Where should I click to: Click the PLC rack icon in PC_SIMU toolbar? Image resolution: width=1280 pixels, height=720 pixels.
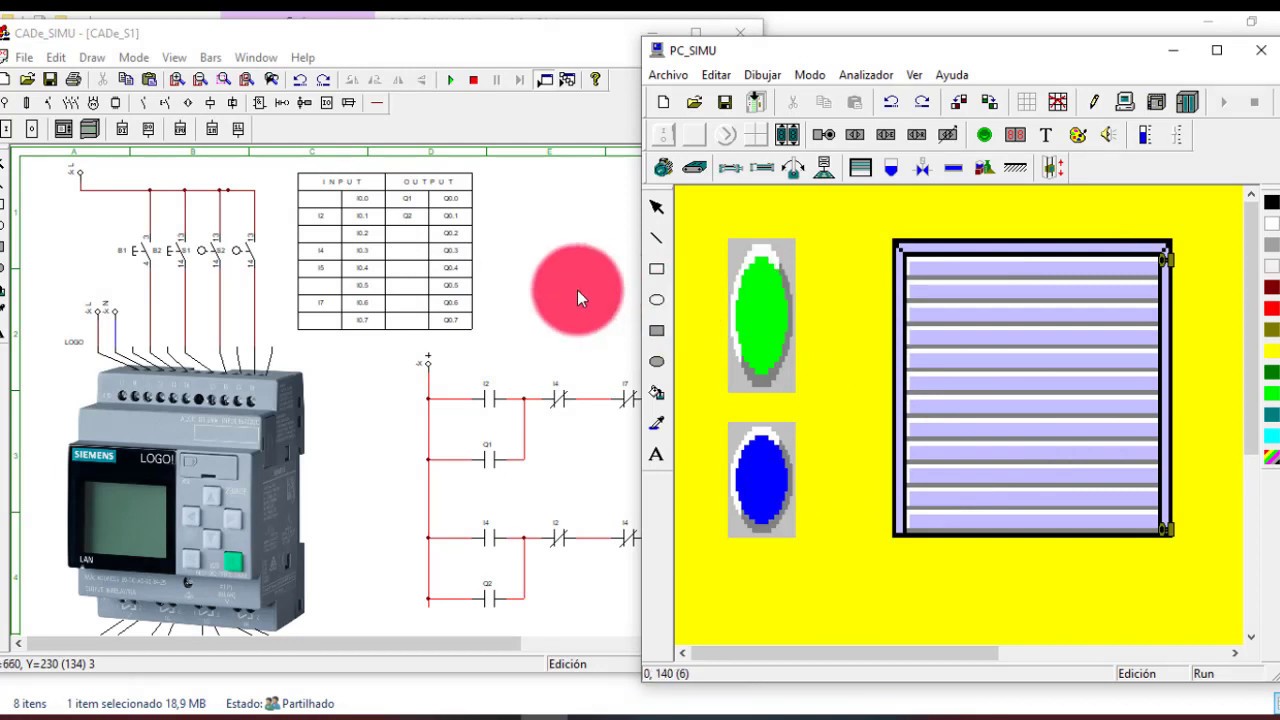(1187, 102)
